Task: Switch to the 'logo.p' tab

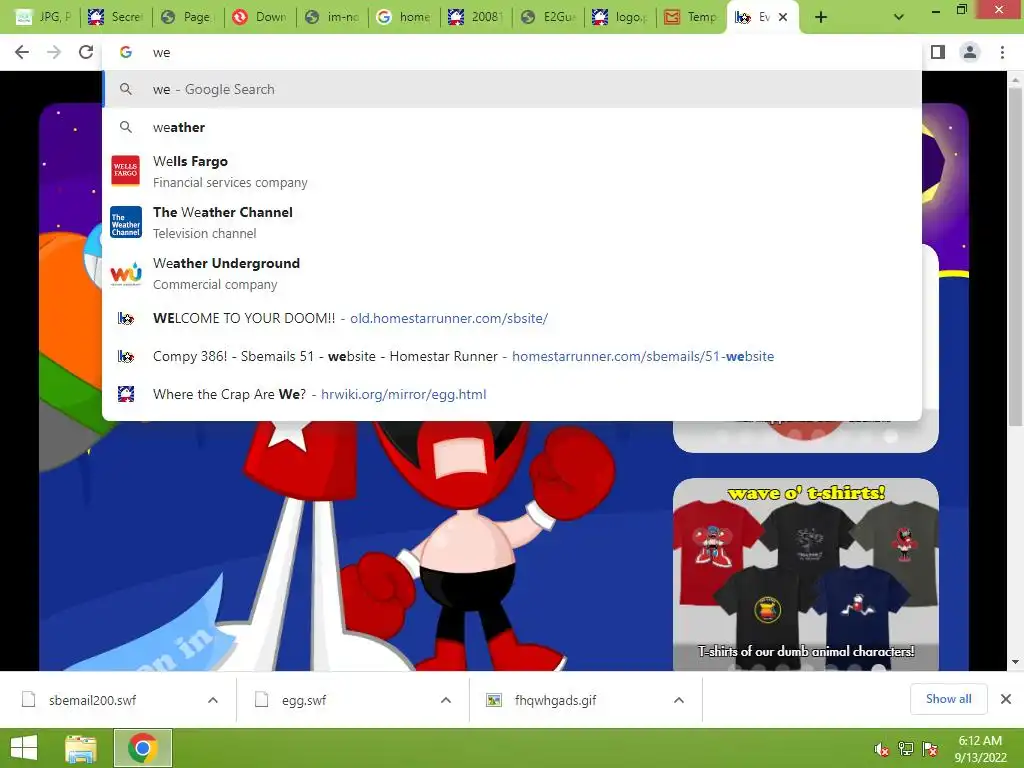Action: pos(619,17)
